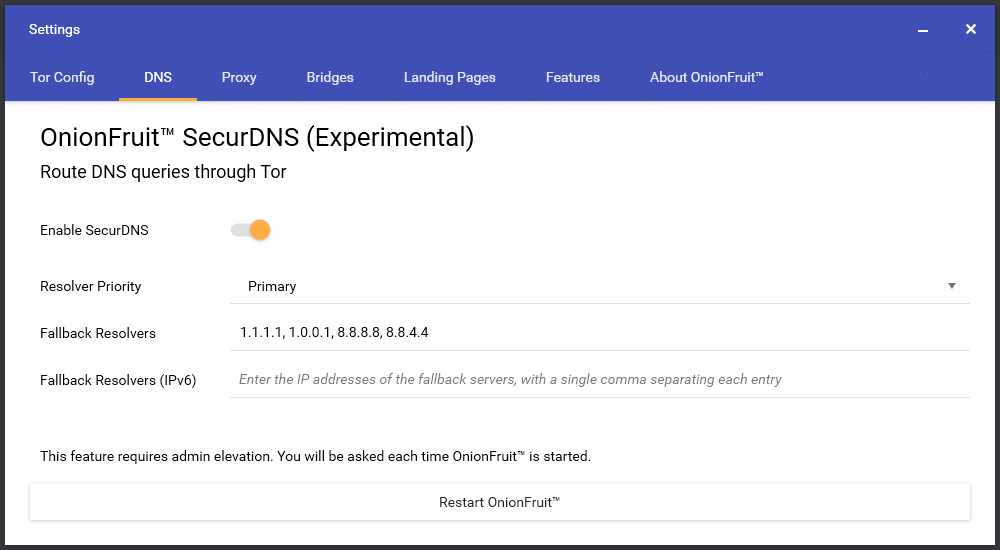Click the Restart OnionFruit button
This screenshot has width=1000, height=550.
click(500, 502)
